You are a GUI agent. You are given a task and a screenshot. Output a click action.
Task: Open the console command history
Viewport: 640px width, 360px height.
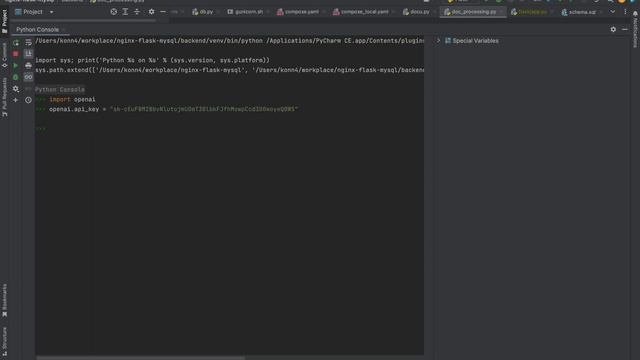point(28,100)
